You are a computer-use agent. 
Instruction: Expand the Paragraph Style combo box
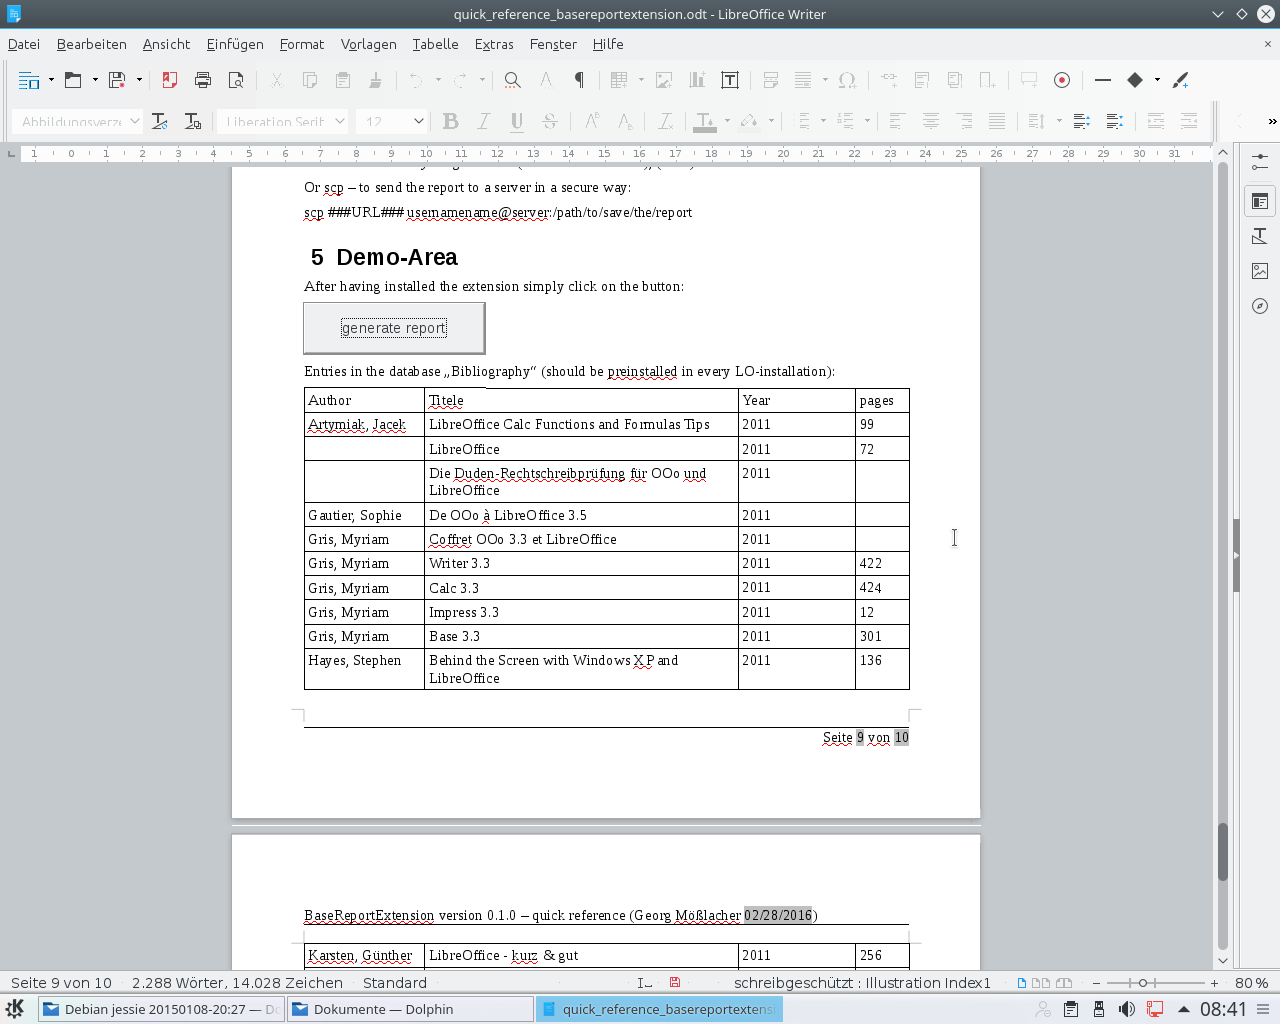point(134,121)
